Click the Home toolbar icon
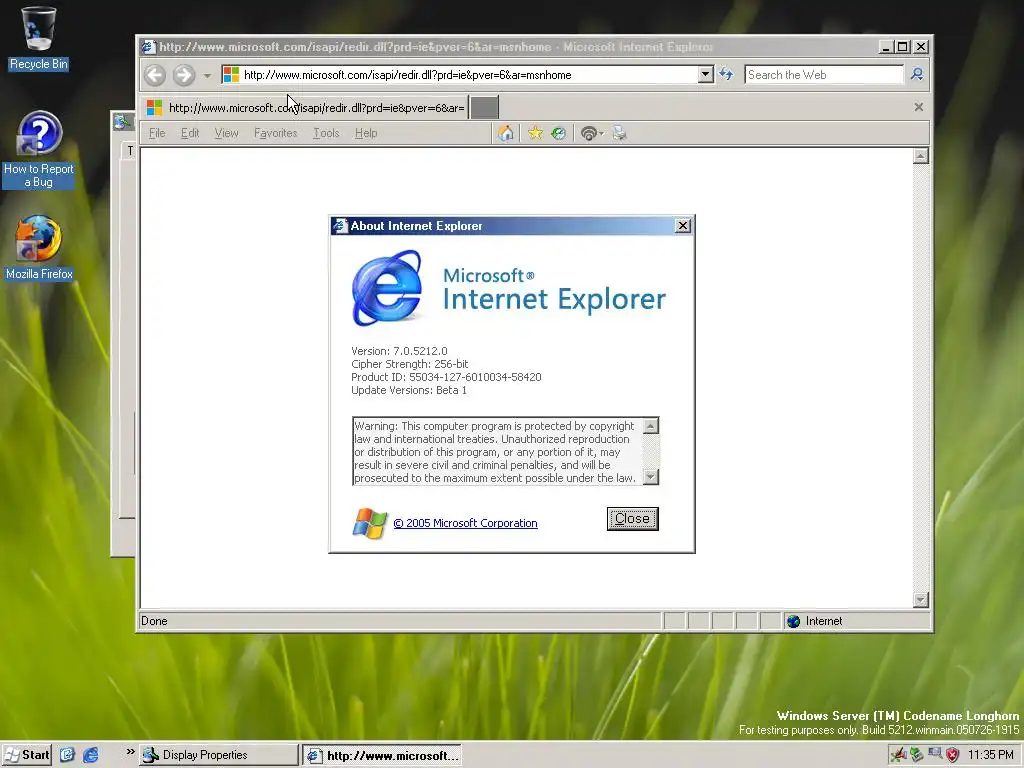The image size is (1024, 768). click(505, 133)
